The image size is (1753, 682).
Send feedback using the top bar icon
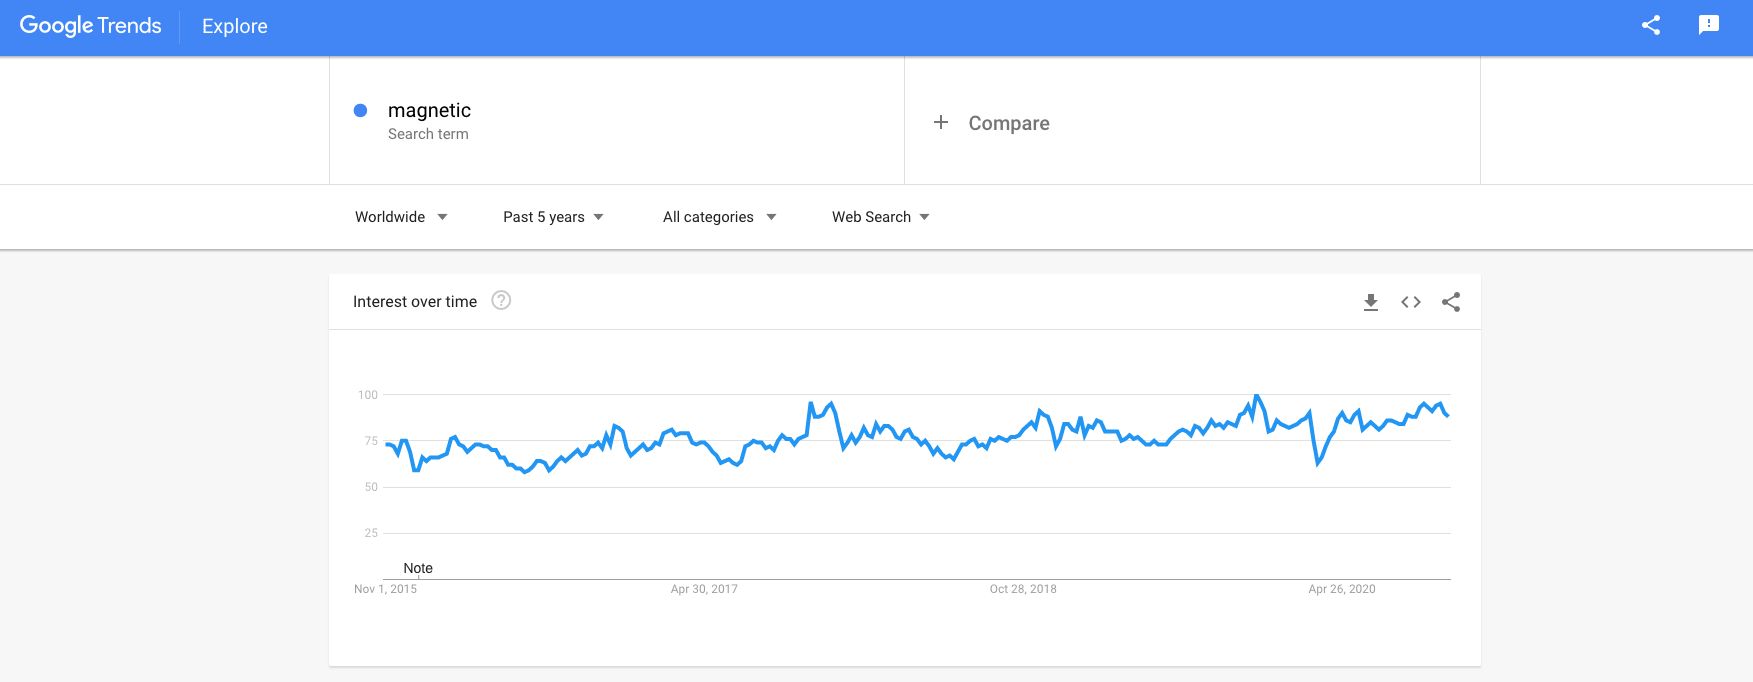(x=1709, y=25)
